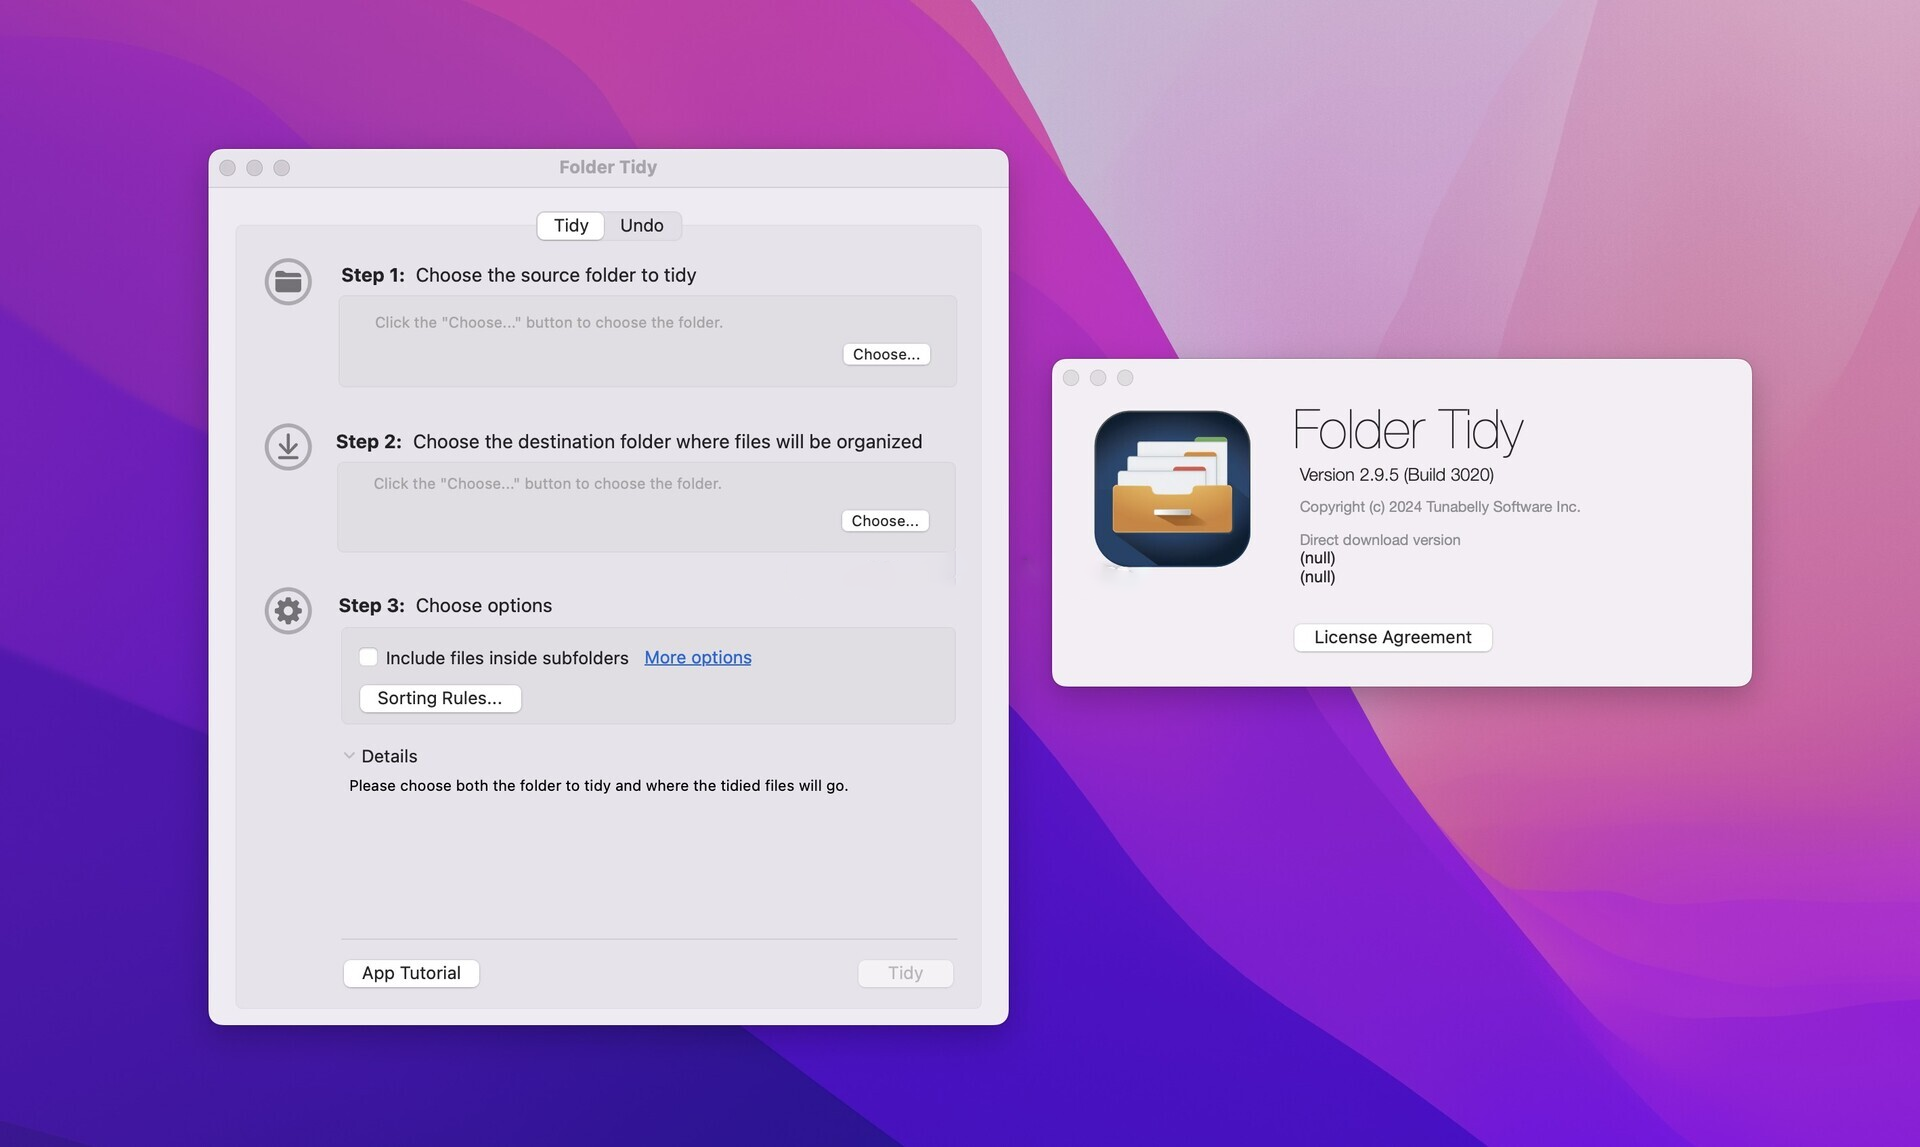The height and width of the screenshot is (1147, 1920).
Task: Choose the source folder in Step 1
Action: pyautogui.click(x=886, y=354)
